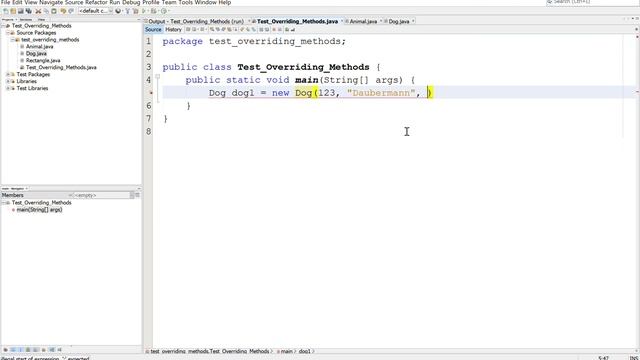Click the error marker on line 5
This screenshot has width=640, height=360.
click(x=151, y=93)
